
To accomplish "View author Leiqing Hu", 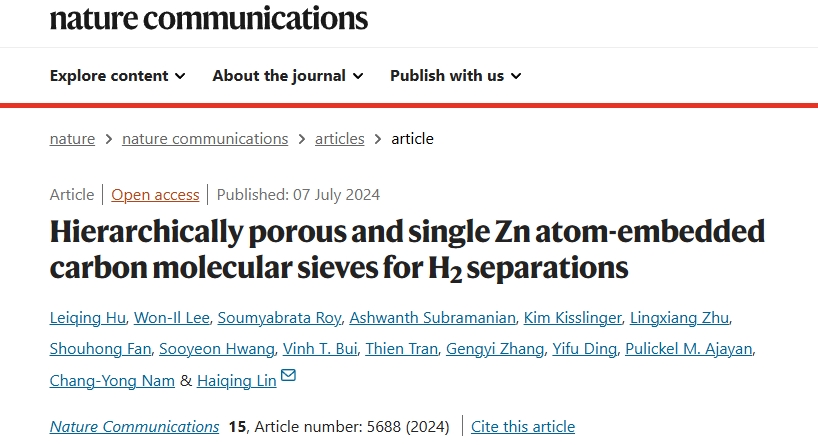I will point(88,317).
